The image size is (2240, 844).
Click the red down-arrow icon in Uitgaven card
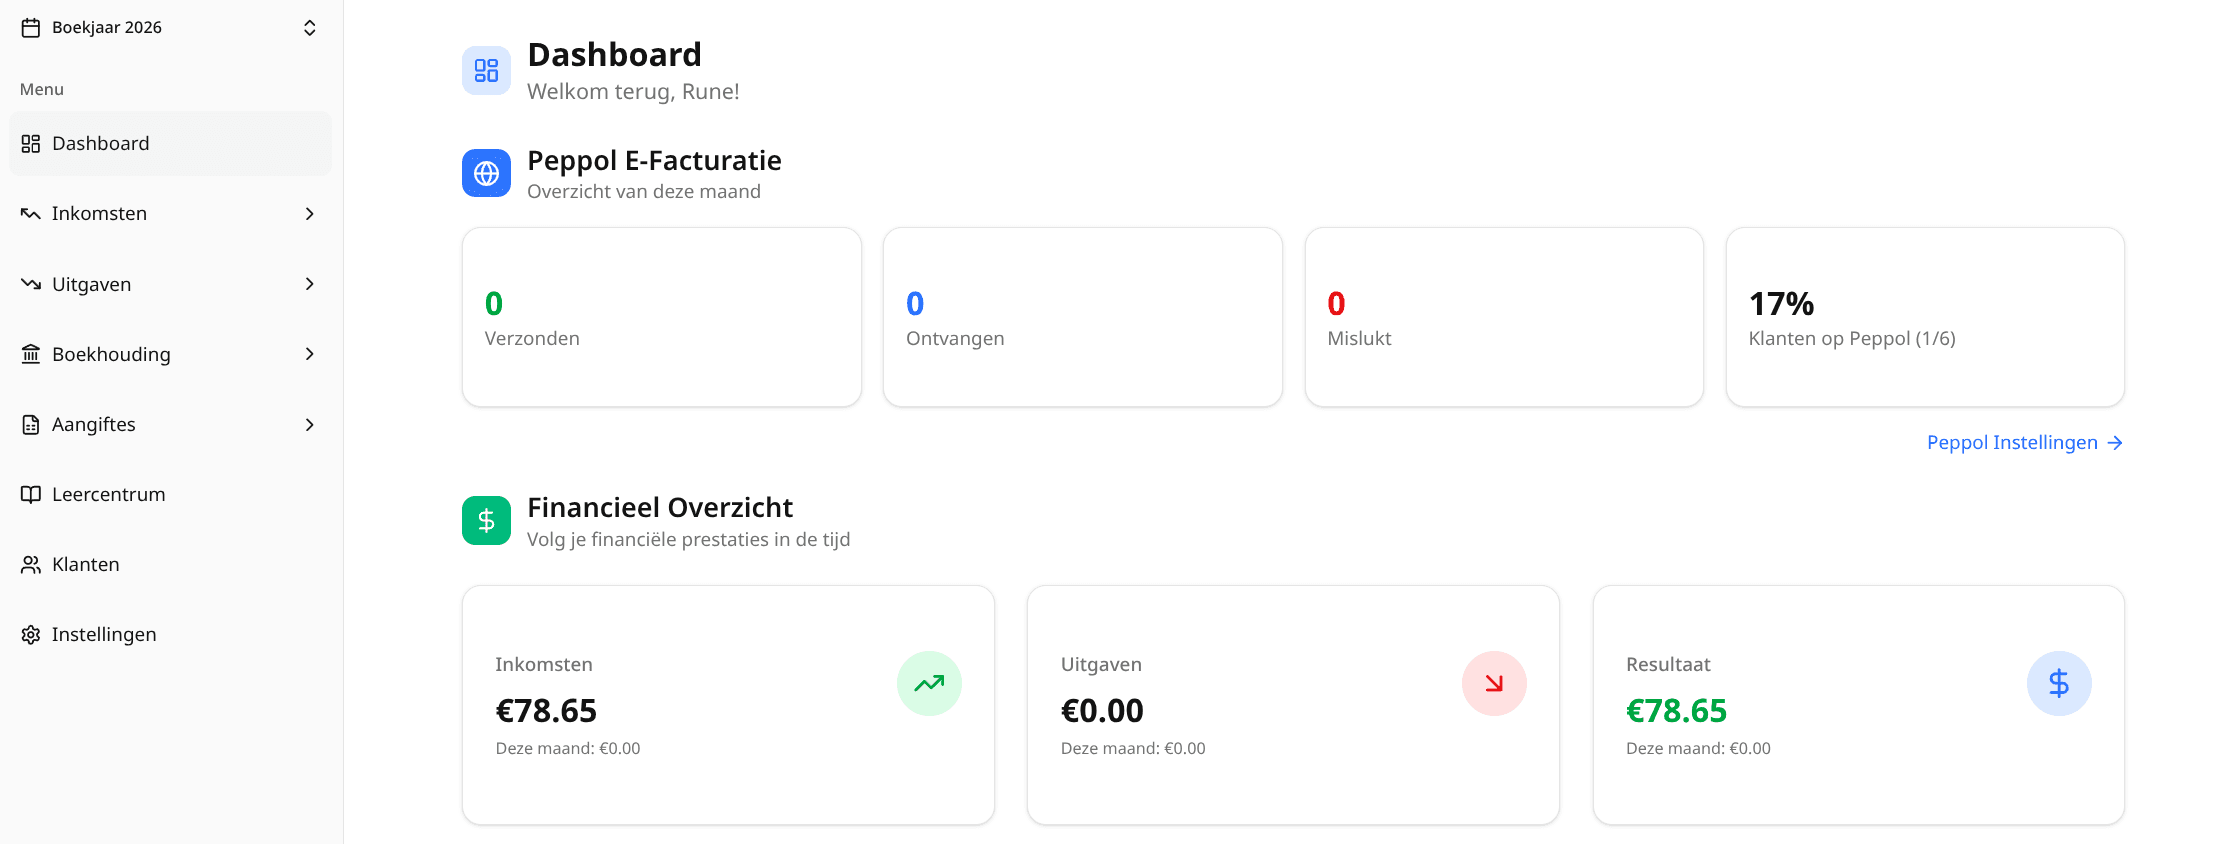tap(1494, 683)
